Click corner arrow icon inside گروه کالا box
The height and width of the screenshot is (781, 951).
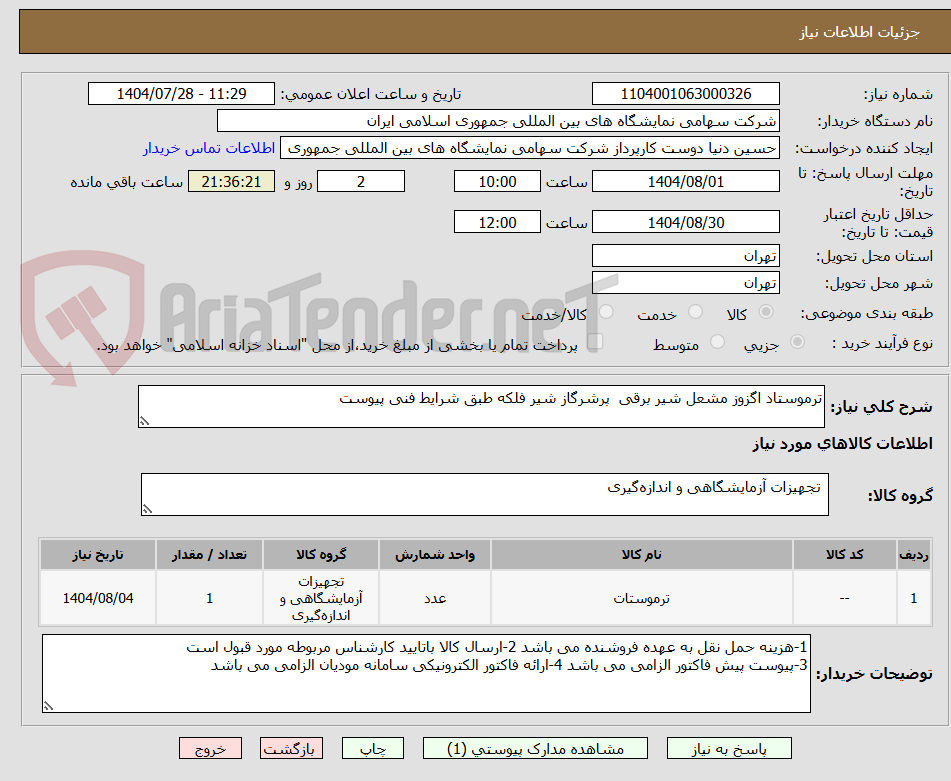[147, 507]
